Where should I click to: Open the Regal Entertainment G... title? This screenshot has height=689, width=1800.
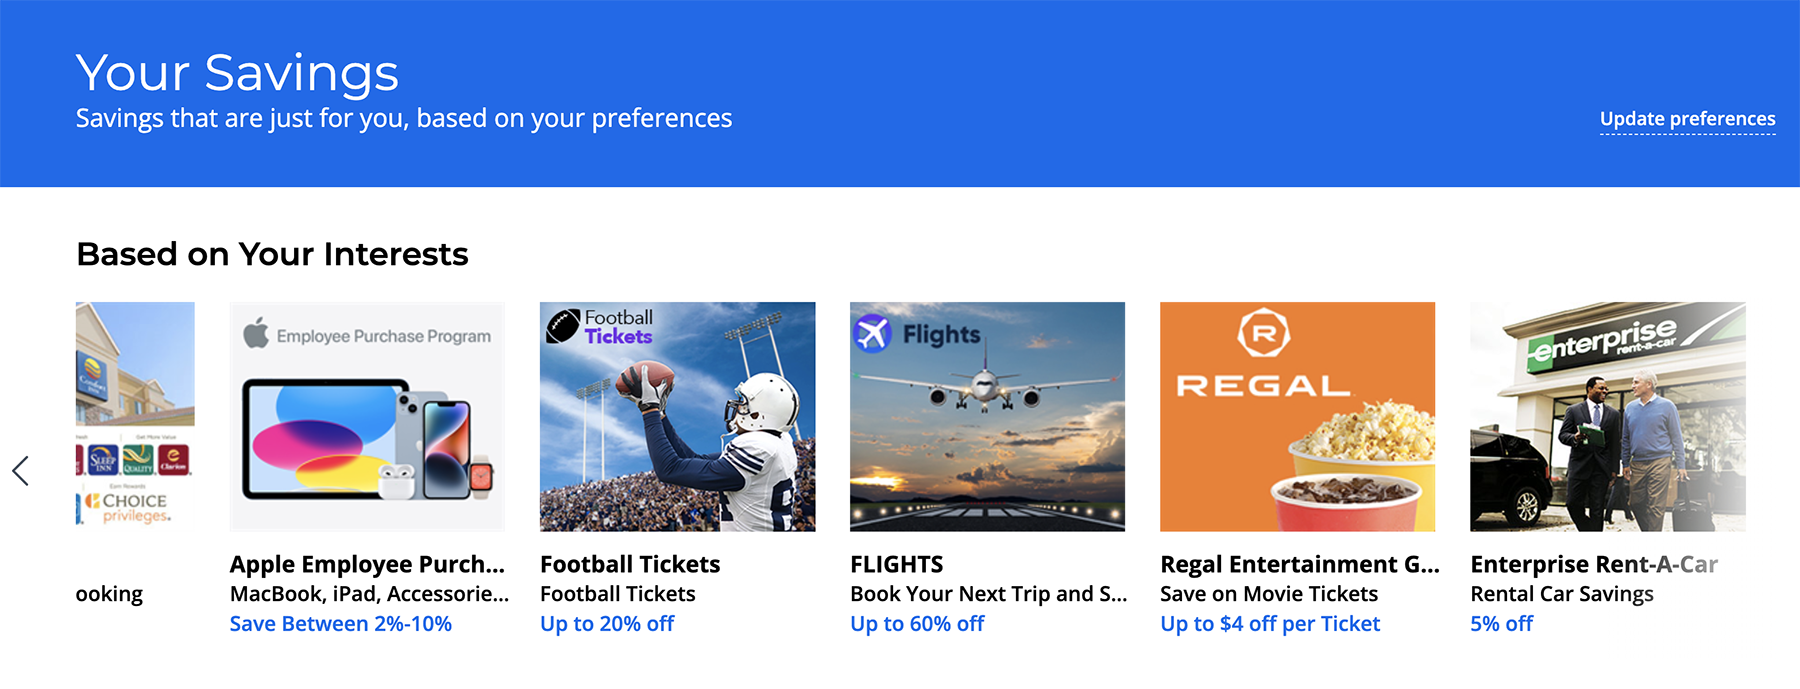tap(1299, 565)
